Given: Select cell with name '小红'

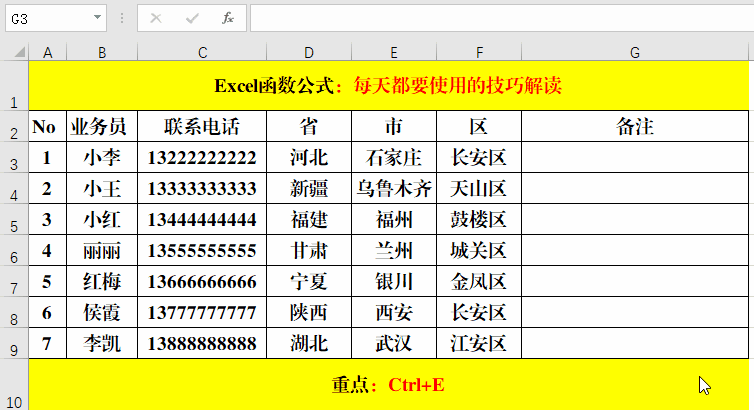Looking at the screenshot, I should tap(102, 219).
